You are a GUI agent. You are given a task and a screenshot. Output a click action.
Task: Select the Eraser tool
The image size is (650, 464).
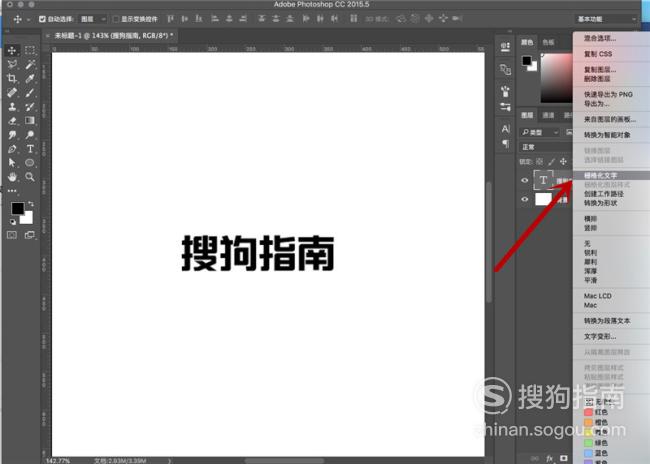12,121
